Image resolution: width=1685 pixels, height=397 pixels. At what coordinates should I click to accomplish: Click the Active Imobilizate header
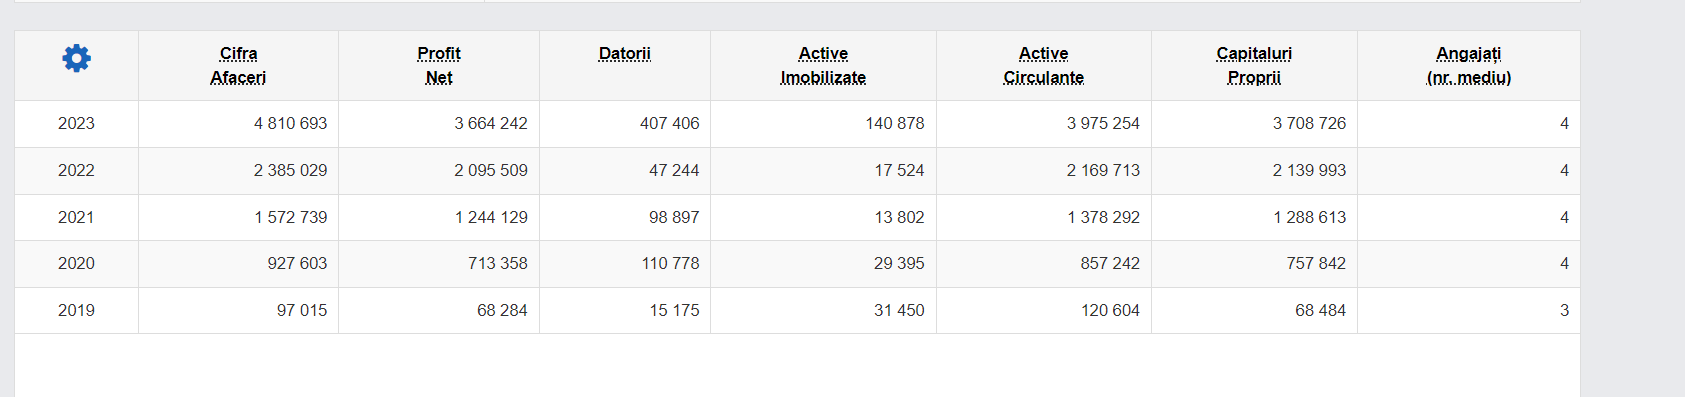tap(823, 65)
